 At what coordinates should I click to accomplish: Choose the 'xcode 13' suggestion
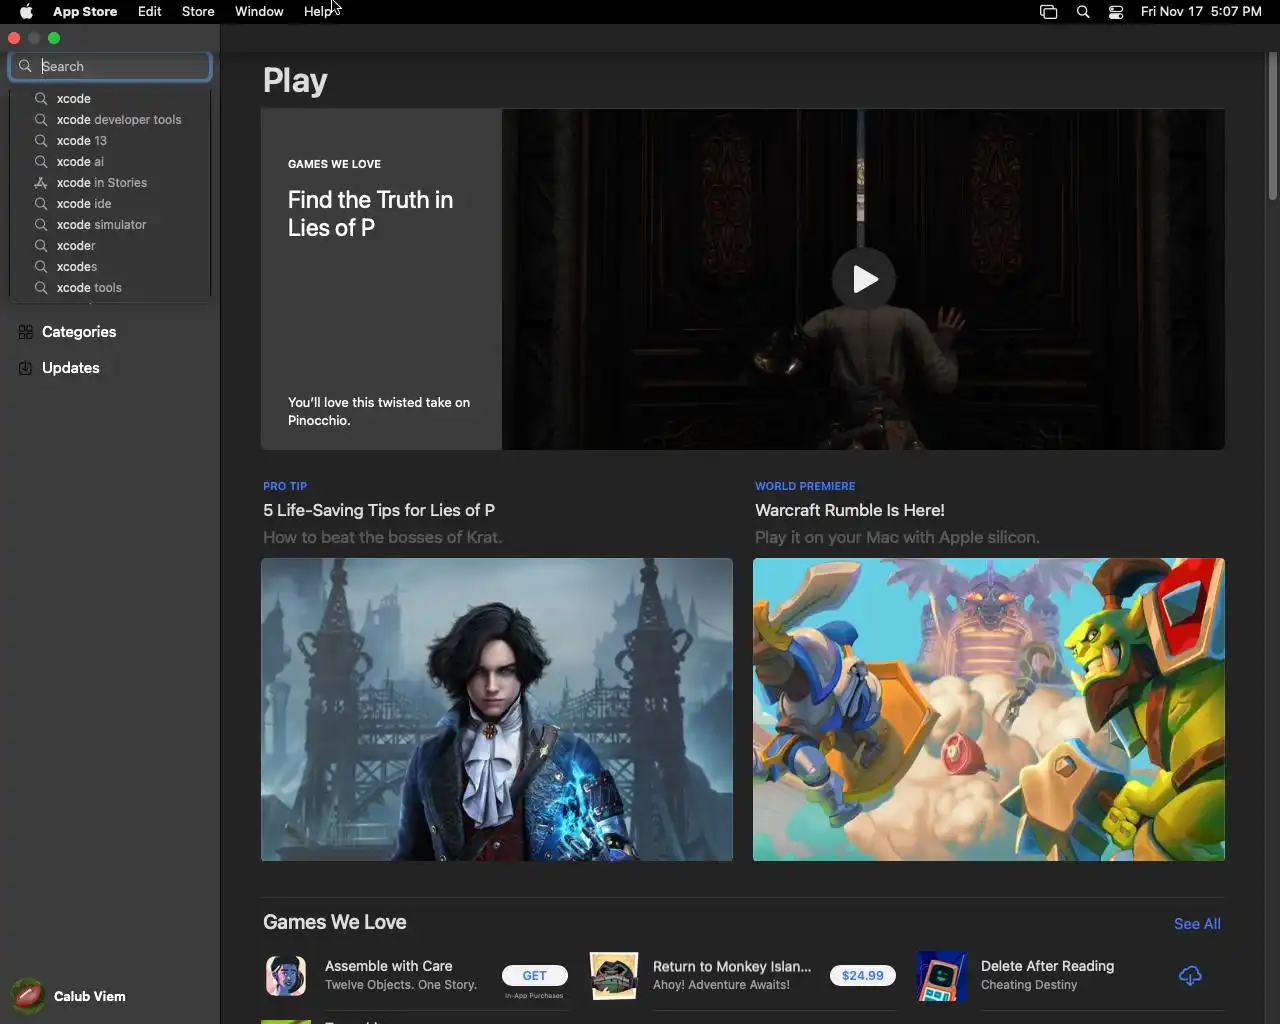click(x=110, y=141)
